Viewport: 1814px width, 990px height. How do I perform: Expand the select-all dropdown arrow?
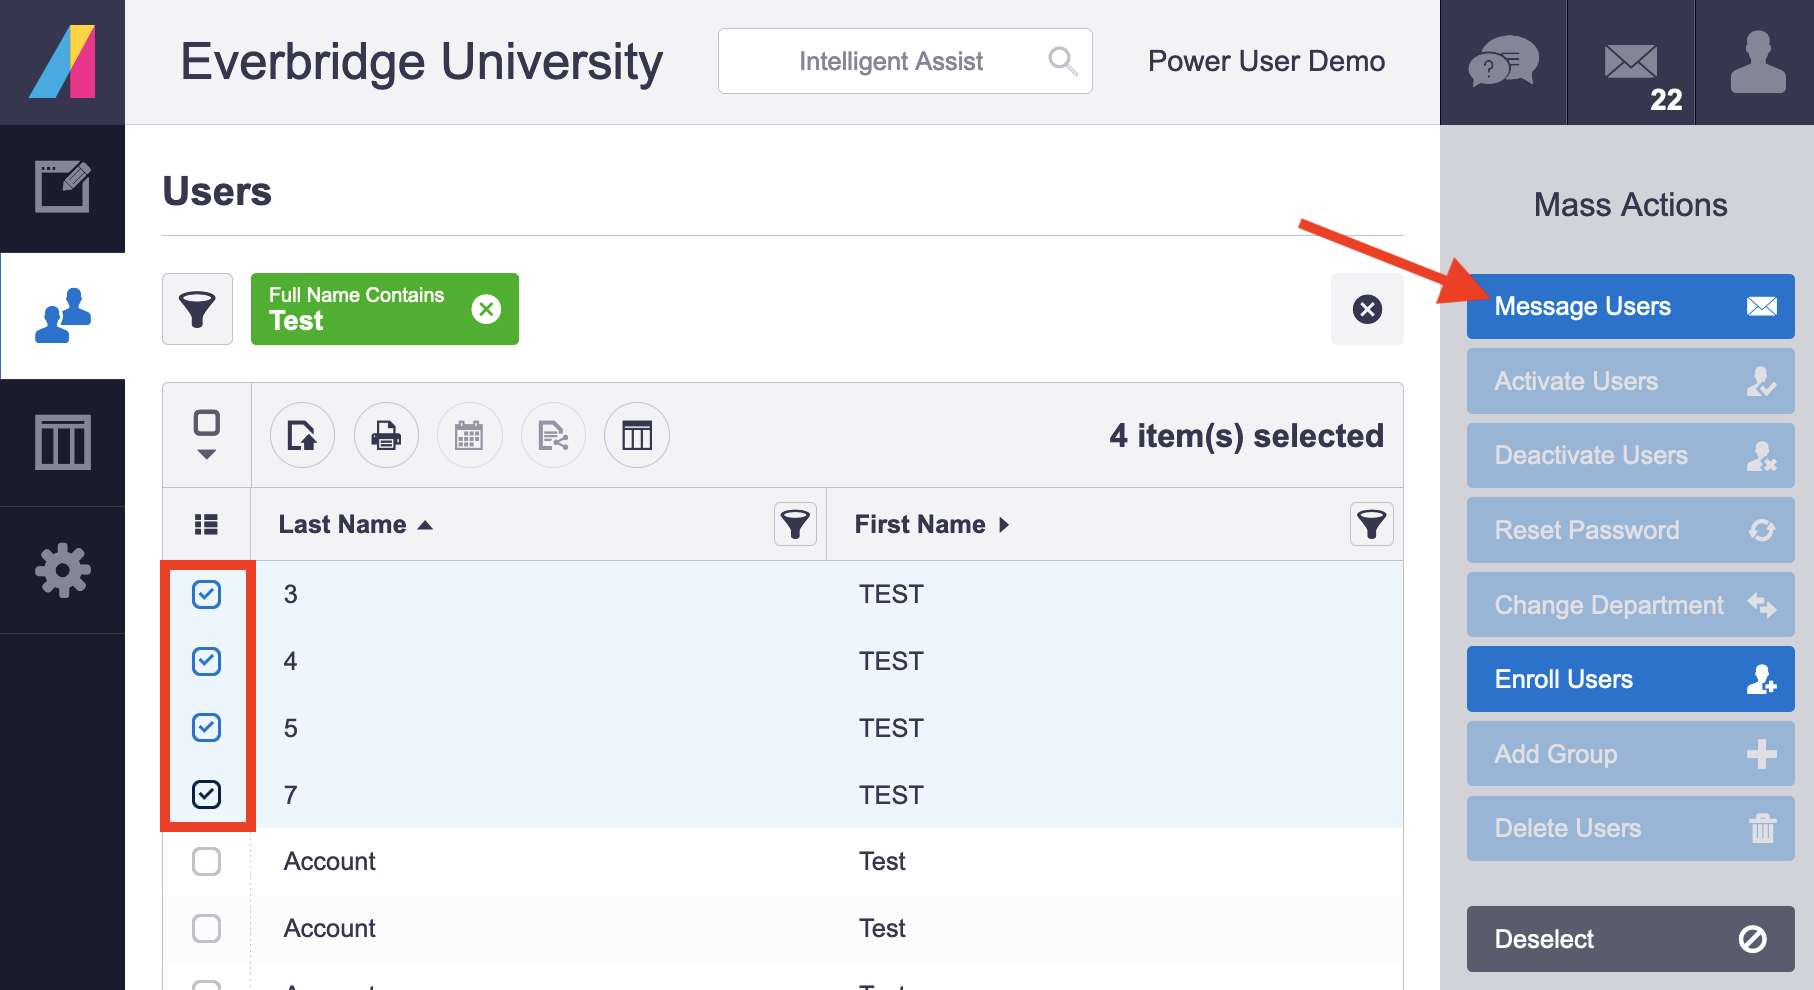pos(207,455)
